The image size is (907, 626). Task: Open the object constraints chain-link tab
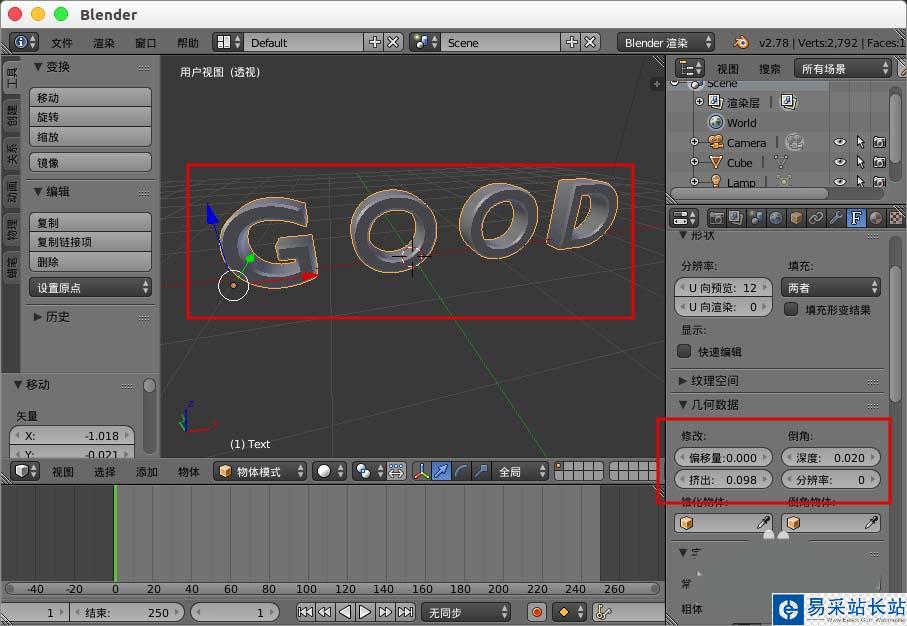pyautogui.click(x=816, y=217)
